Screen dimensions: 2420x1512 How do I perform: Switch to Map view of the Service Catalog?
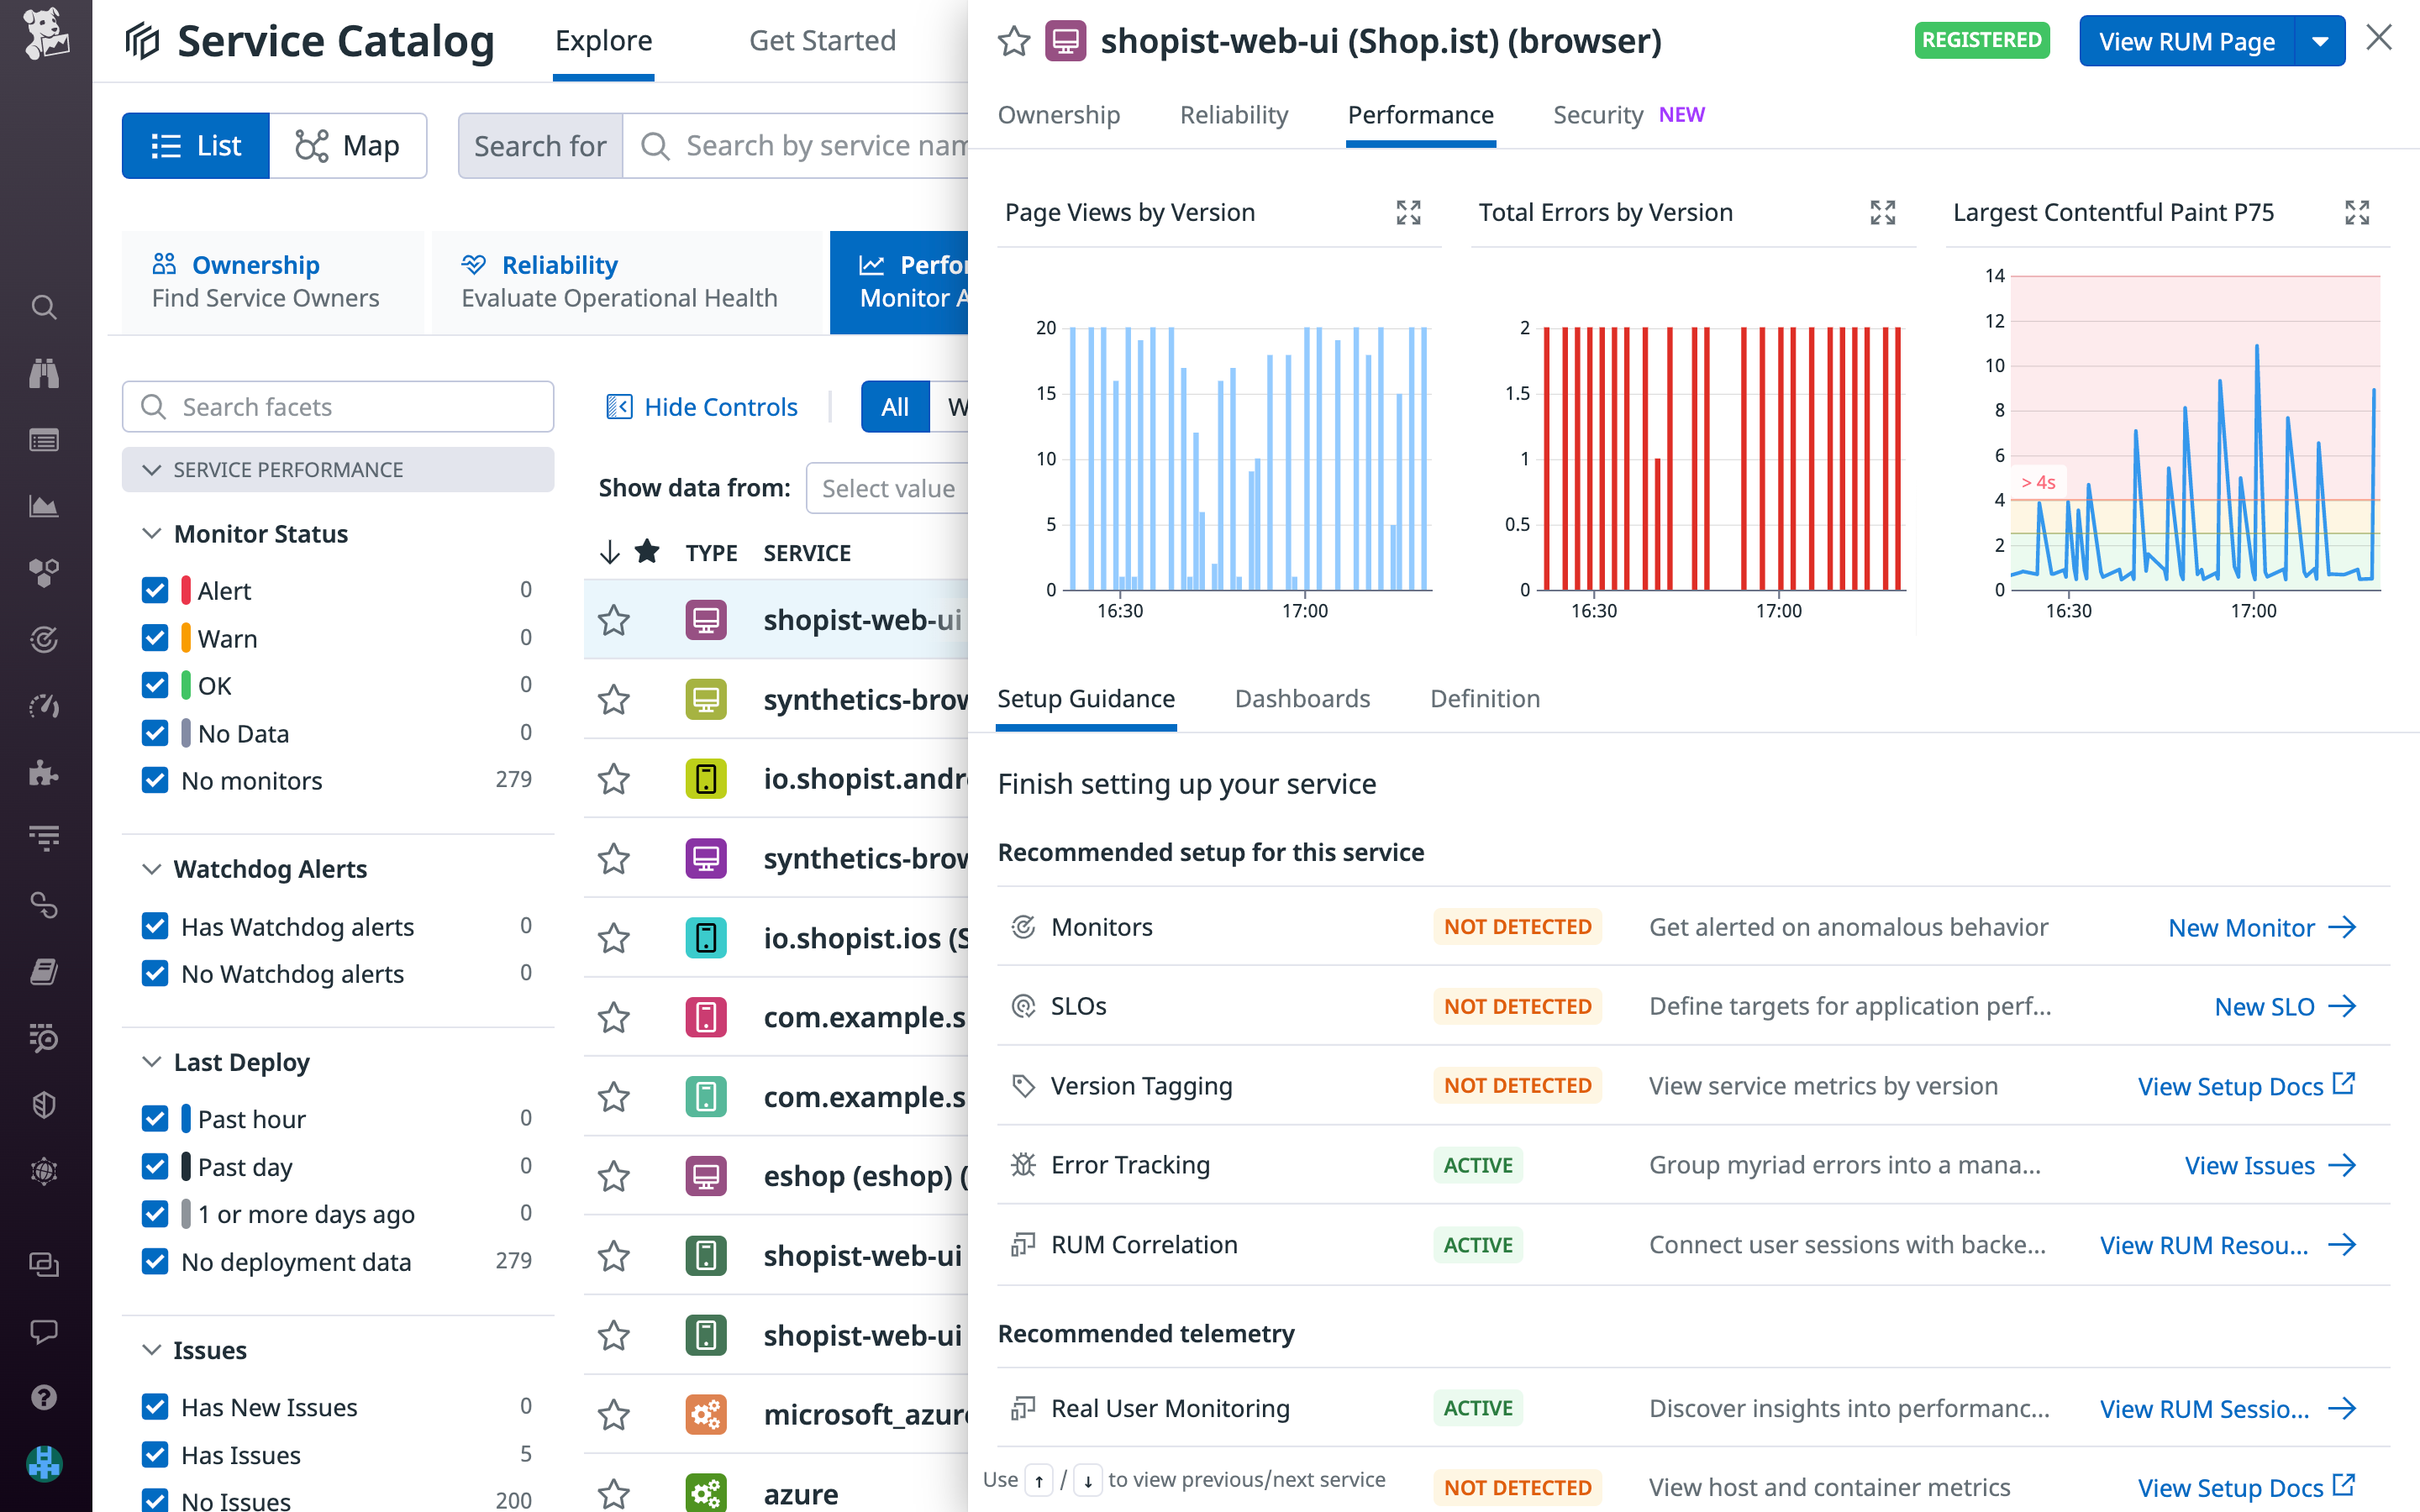pos(349,145)
